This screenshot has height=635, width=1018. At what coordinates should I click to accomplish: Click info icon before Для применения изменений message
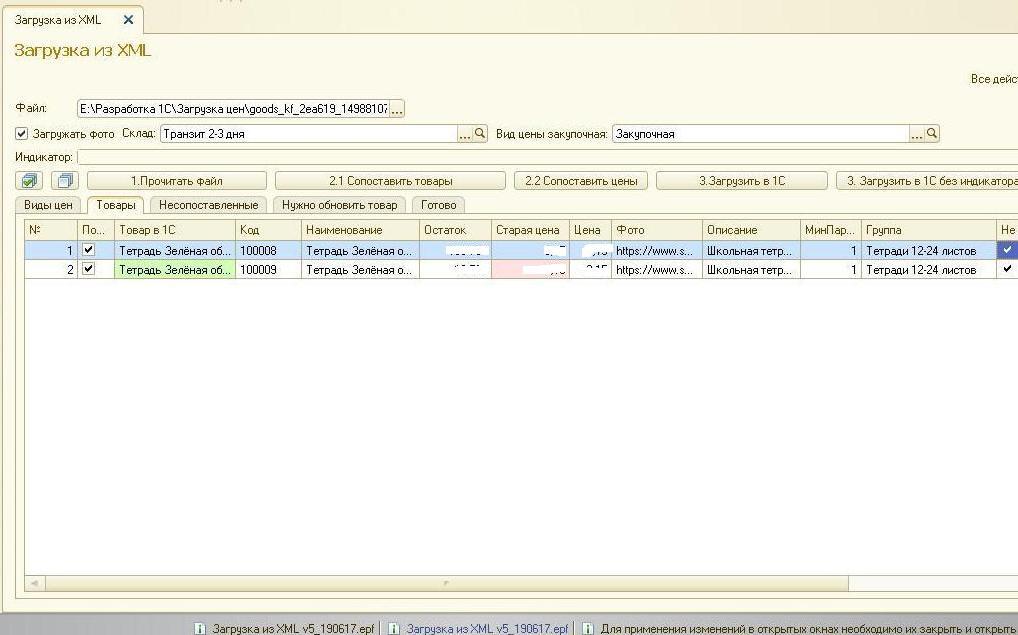point(587,629)
